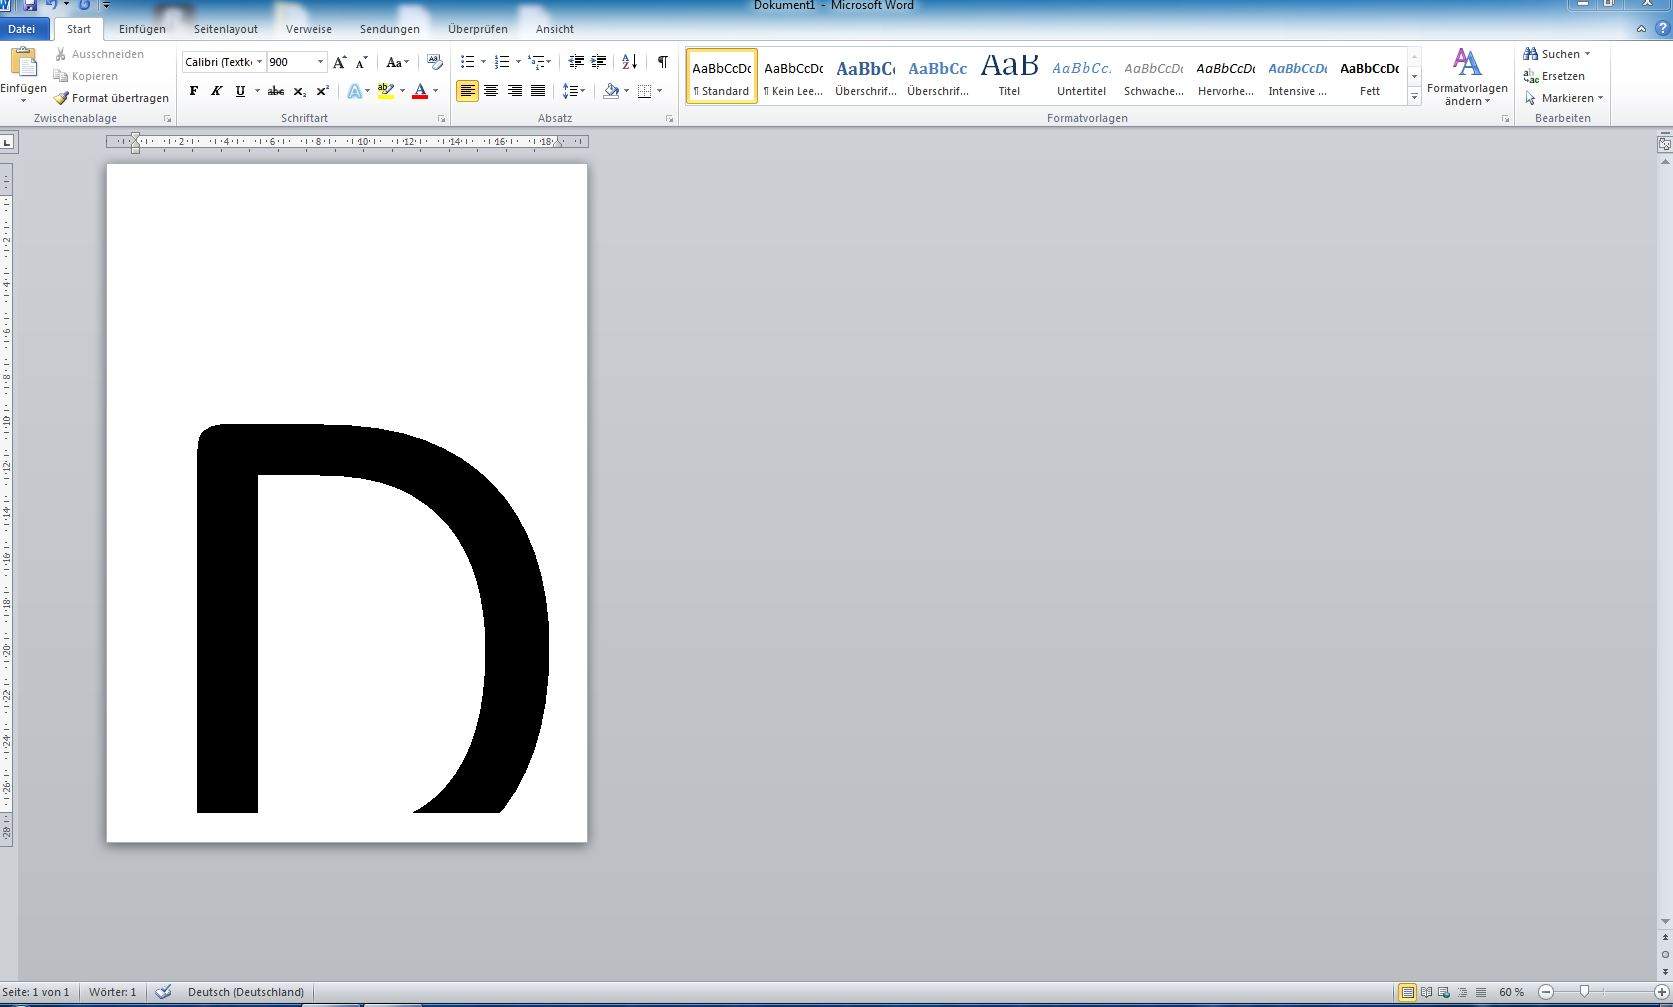Open the Seitenlayout ribbon tab
Image resolution: width=1673 pixels, height=1007 pixels.
225,29
